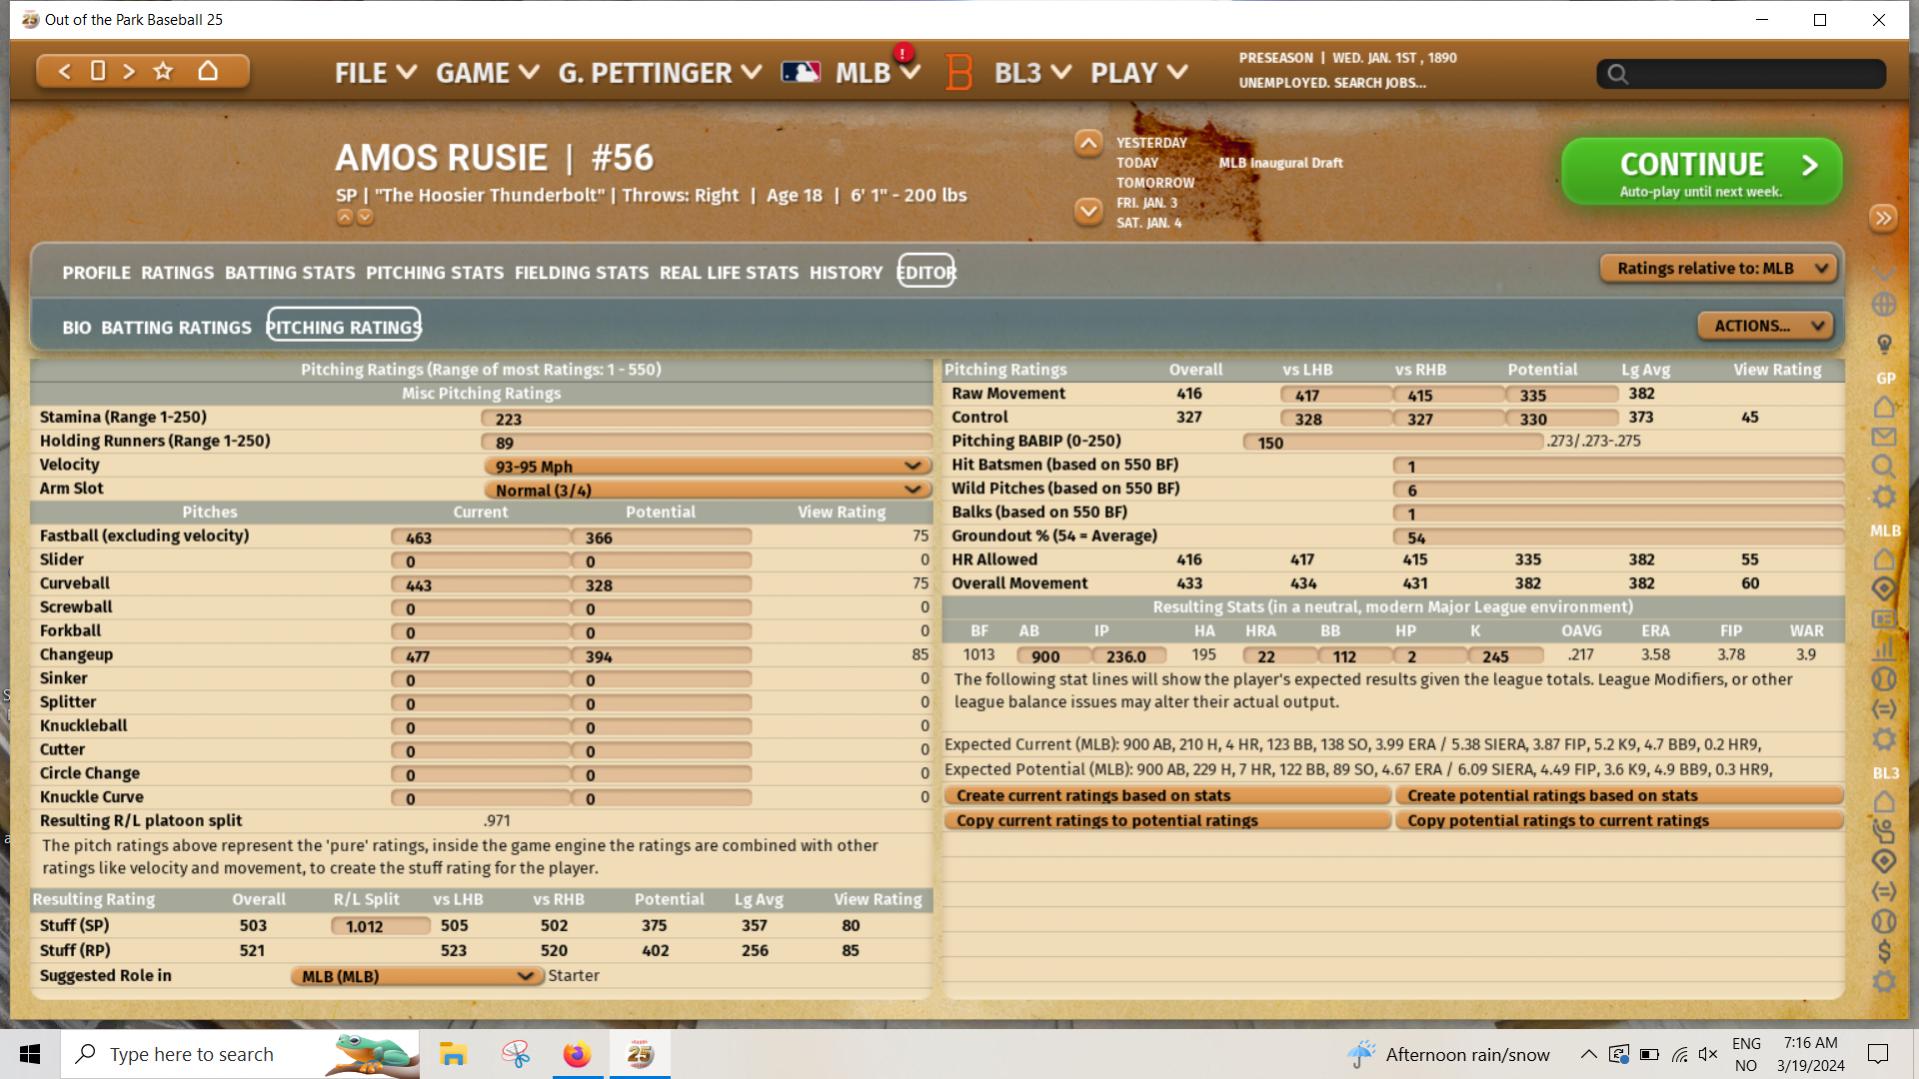Open the FILE menu
This screenshot has height=1079, width=1919.
tap(375, 73)
